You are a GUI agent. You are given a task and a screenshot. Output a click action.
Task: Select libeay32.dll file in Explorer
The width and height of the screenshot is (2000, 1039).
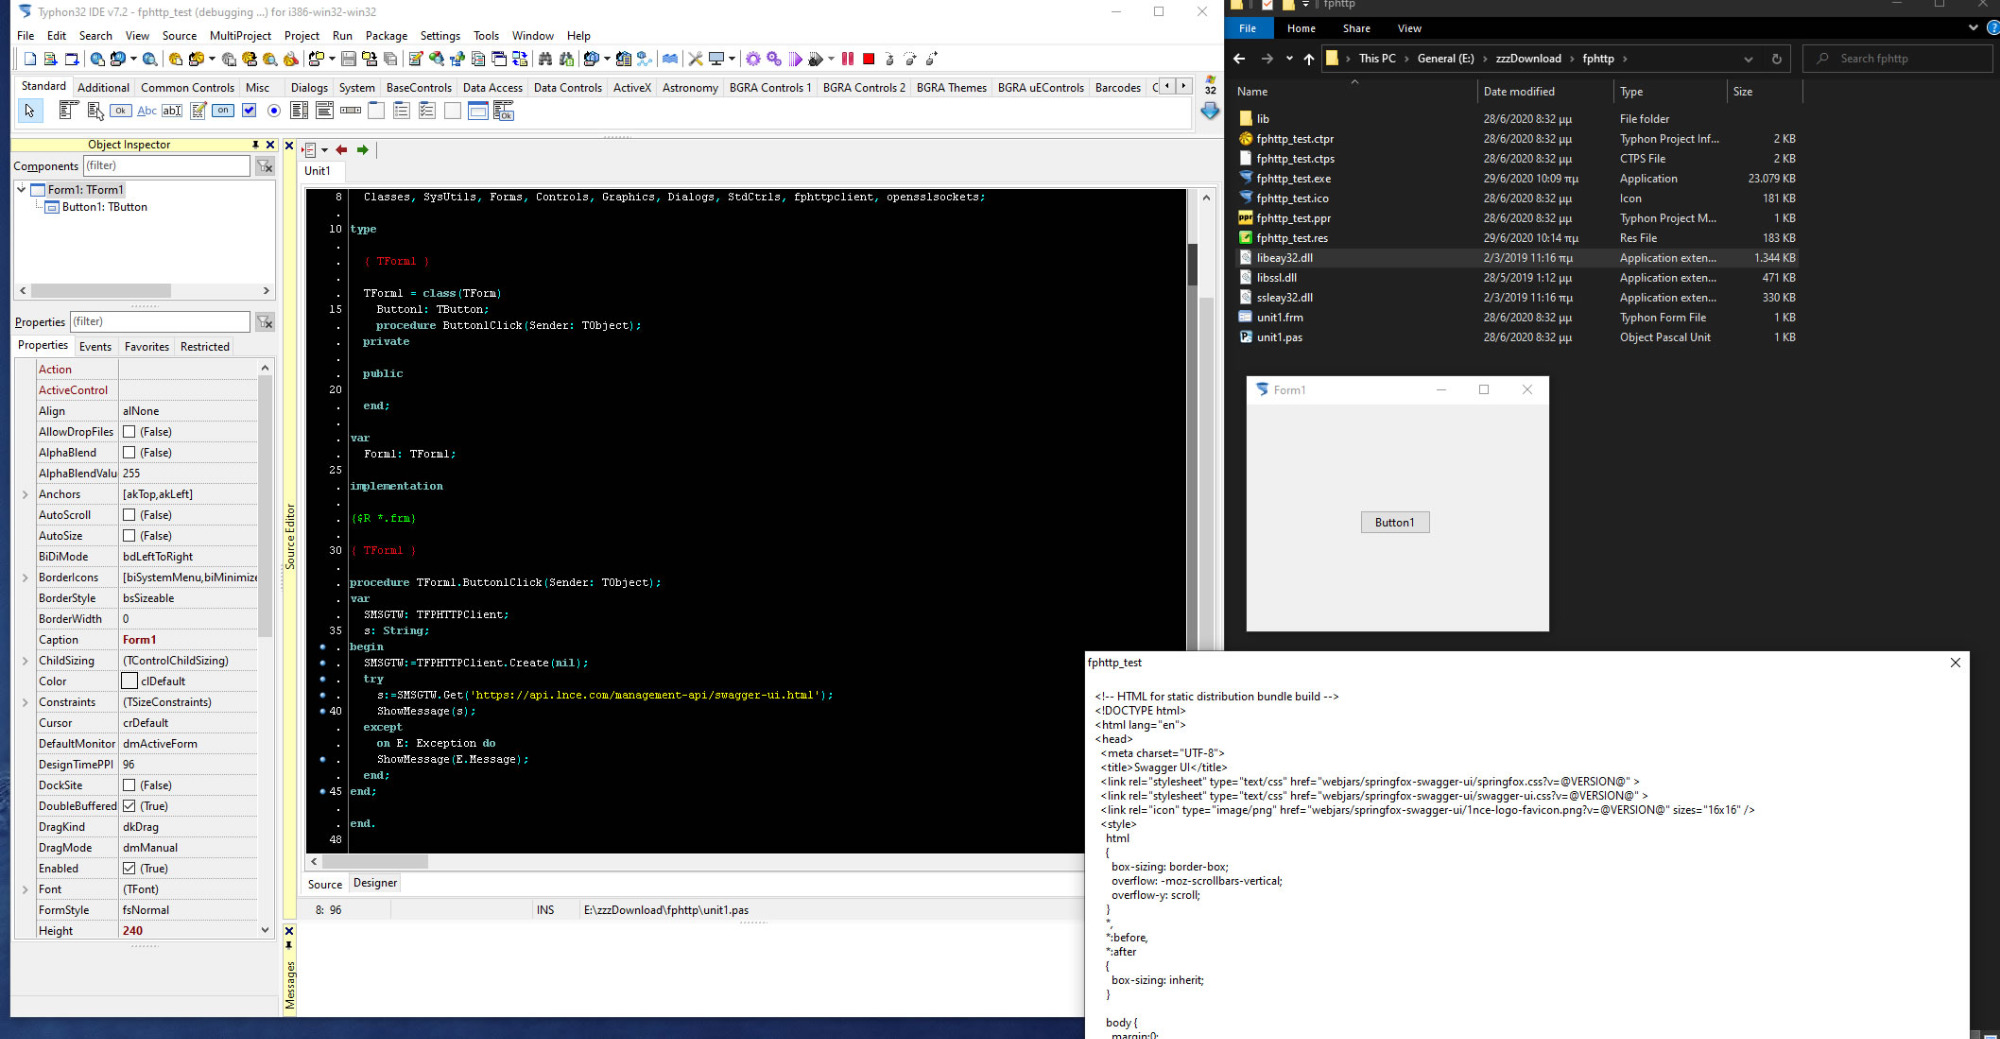pos(1284,258)
